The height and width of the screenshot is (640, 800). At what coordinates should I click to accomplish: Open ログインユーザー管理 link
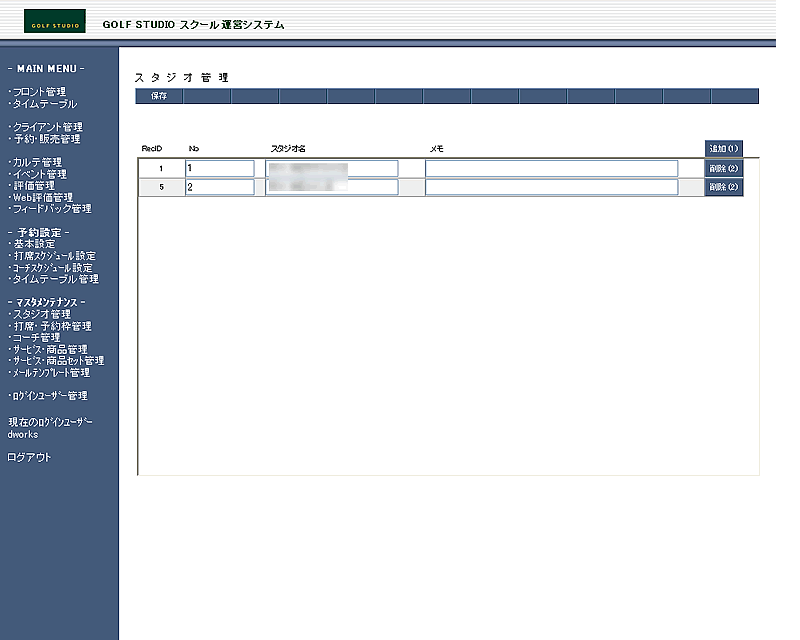(x=50, y=396)
